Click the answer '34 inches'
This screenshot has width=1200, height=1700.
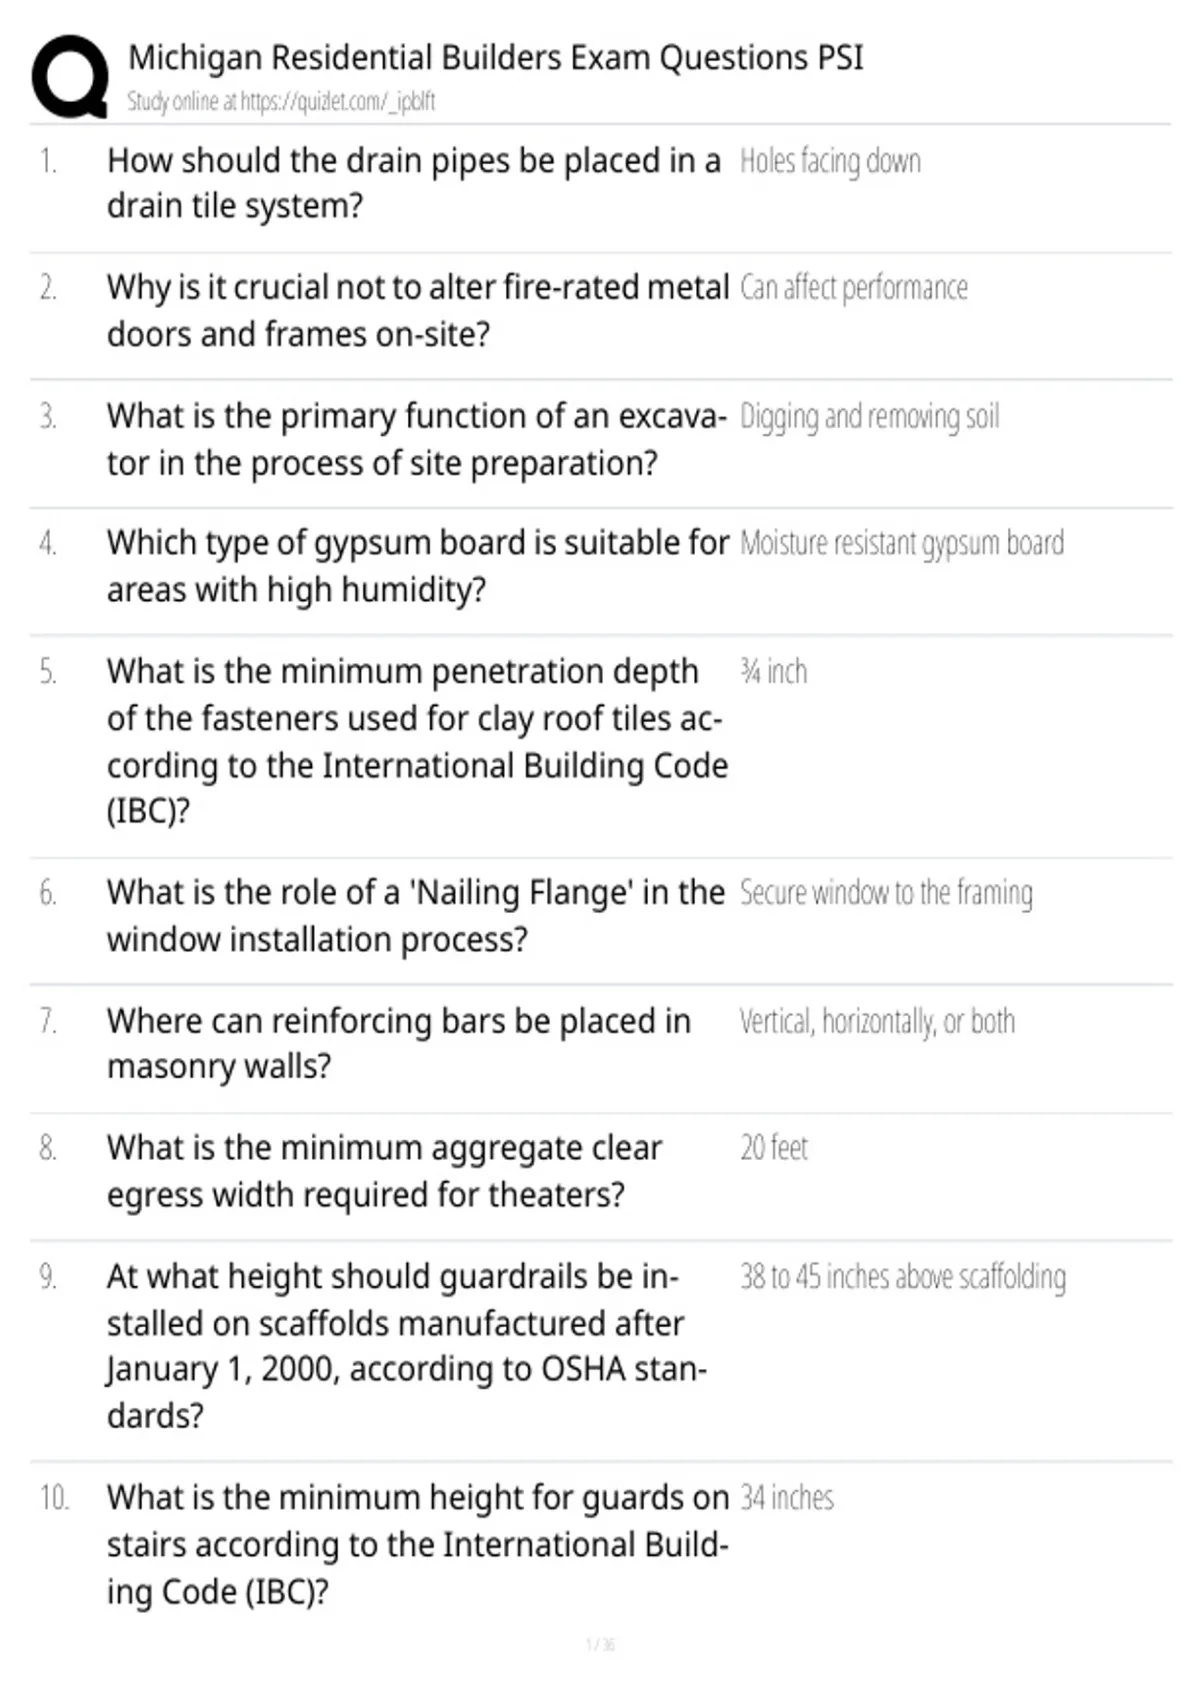(x=787, y=1498)
